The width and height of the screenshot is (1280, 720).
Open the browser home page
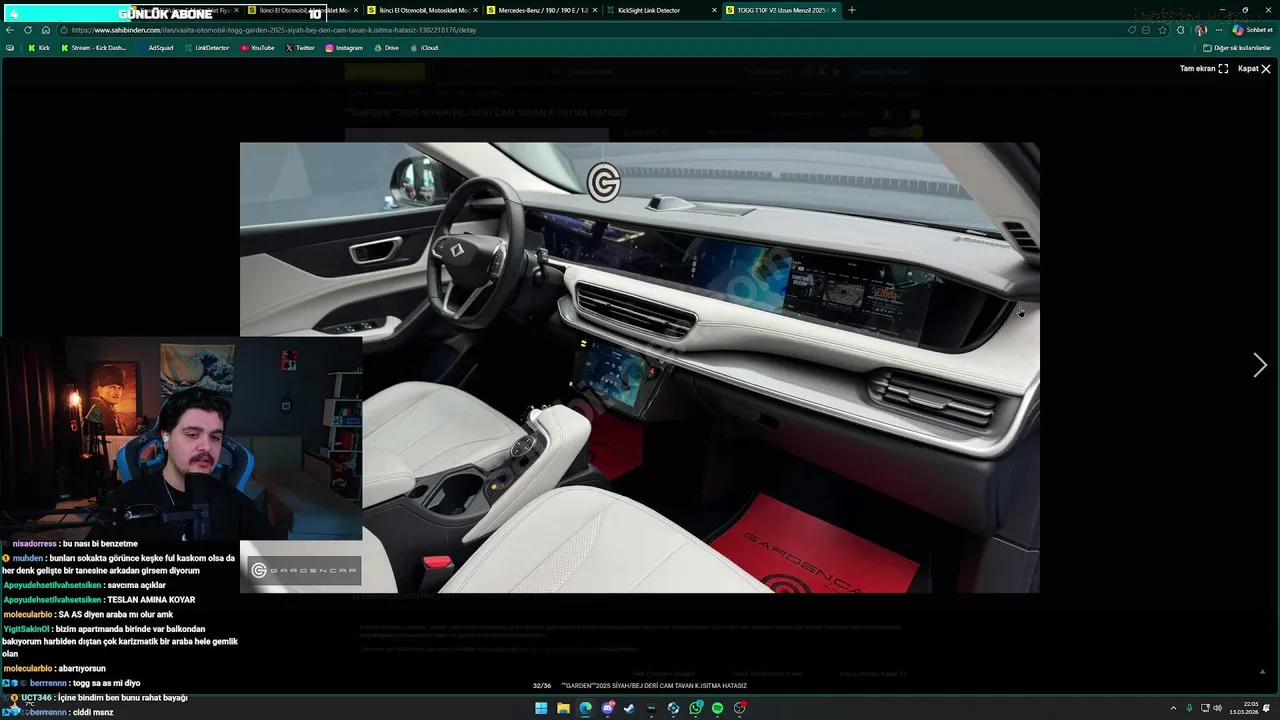[45, 30]
